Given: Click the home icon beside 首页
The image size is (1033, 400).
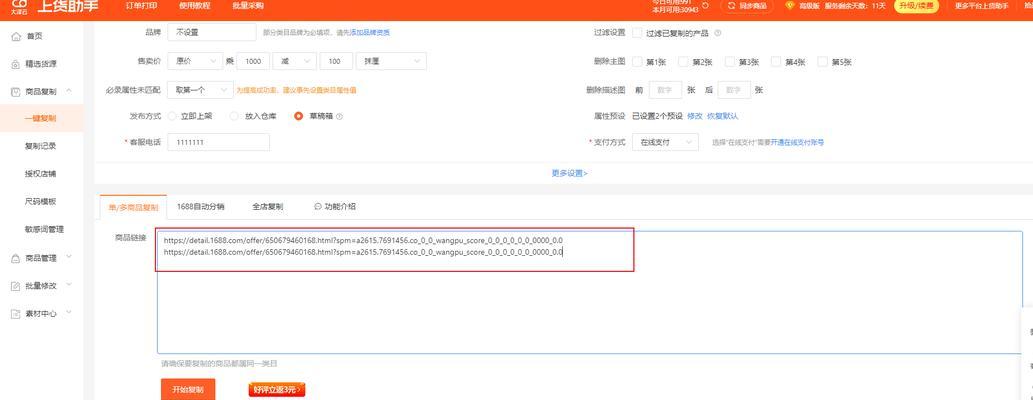Looking at the screenshot, I should click(x=16, y=37).
